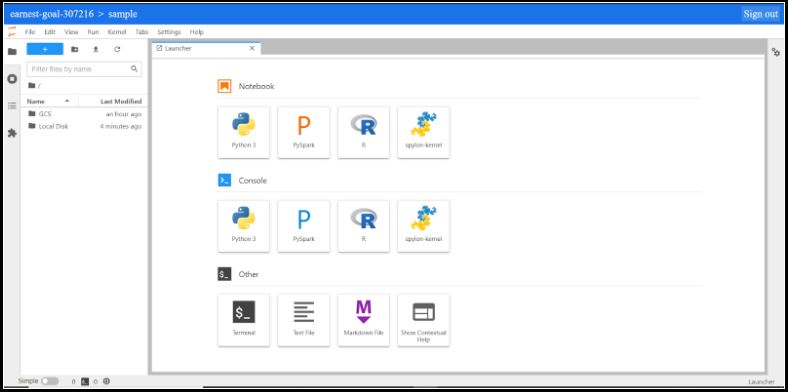Click the kernel status circle in status bar
Screen dimensions: 788x392
[107, 381]
